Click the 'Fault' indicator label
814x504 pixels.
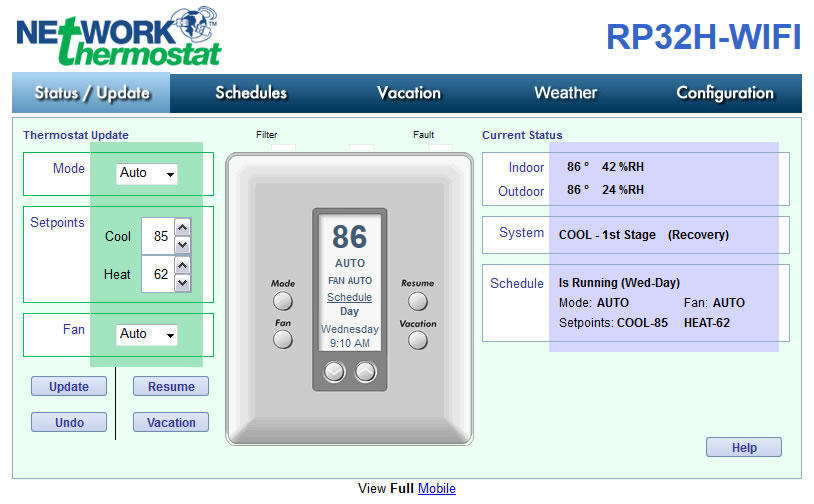coord(423,135)
